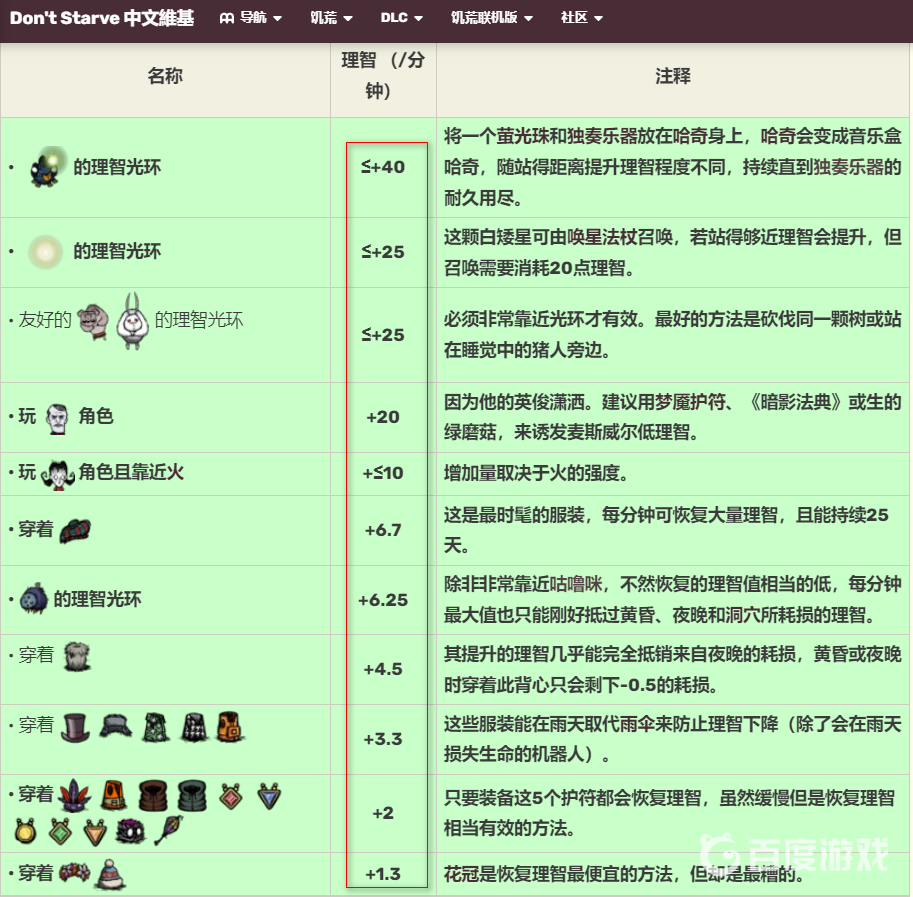Screen dimensions: 913x897
Task: Click the black checkered vest icon
Action: (x=194, y=727)
